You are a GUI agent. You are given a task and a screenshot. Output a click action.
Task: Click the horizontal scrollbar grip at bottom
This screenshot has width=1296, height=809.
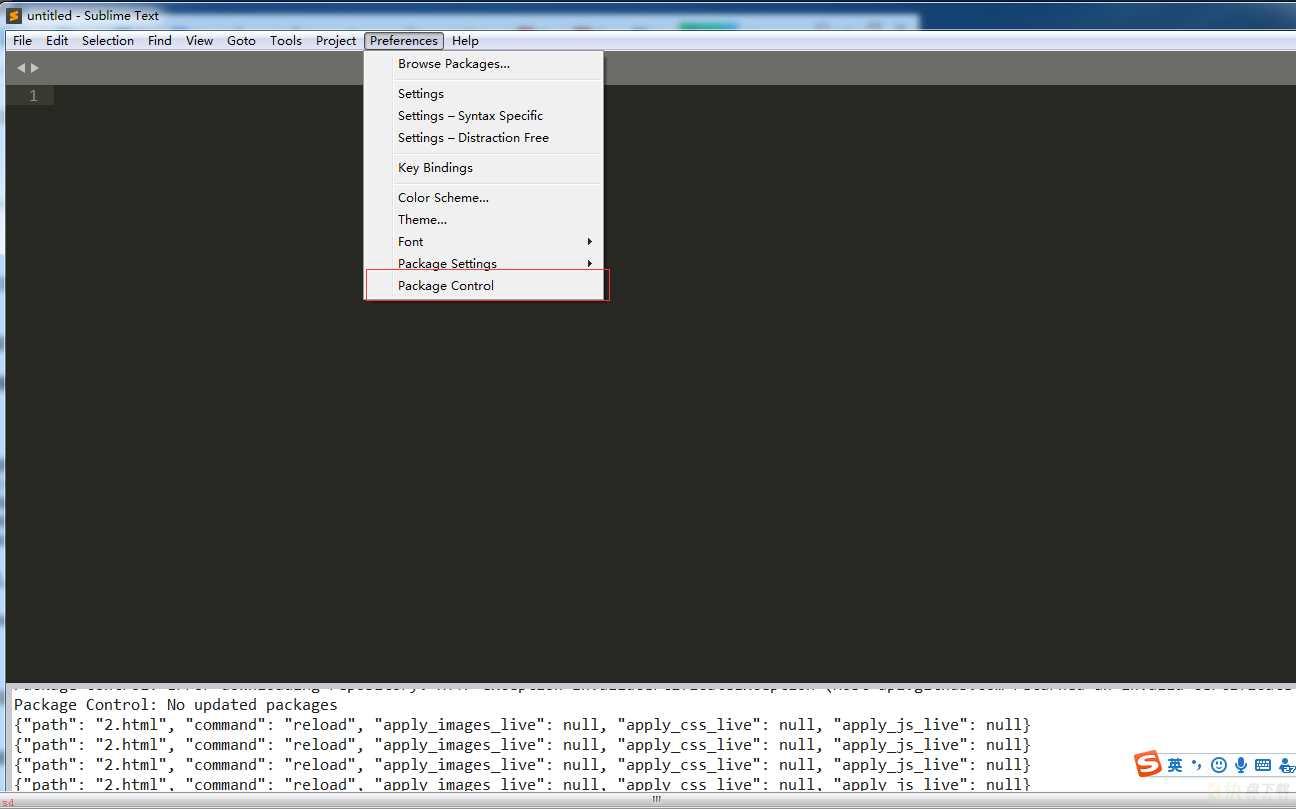point(657,798)
